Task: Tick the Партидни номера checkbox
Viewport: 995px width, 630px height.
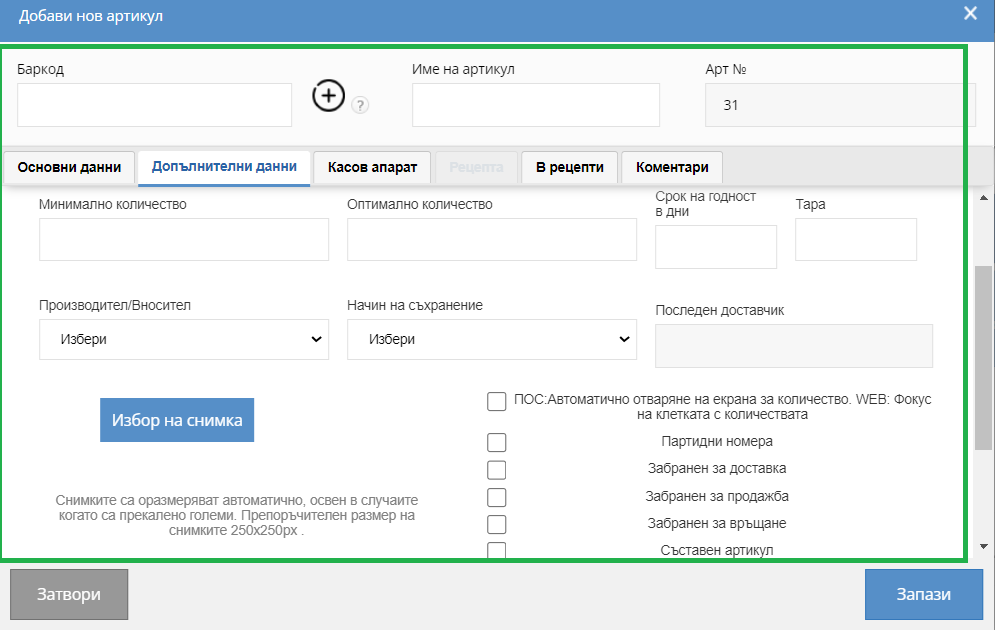Action: click(x=496, y=442)
